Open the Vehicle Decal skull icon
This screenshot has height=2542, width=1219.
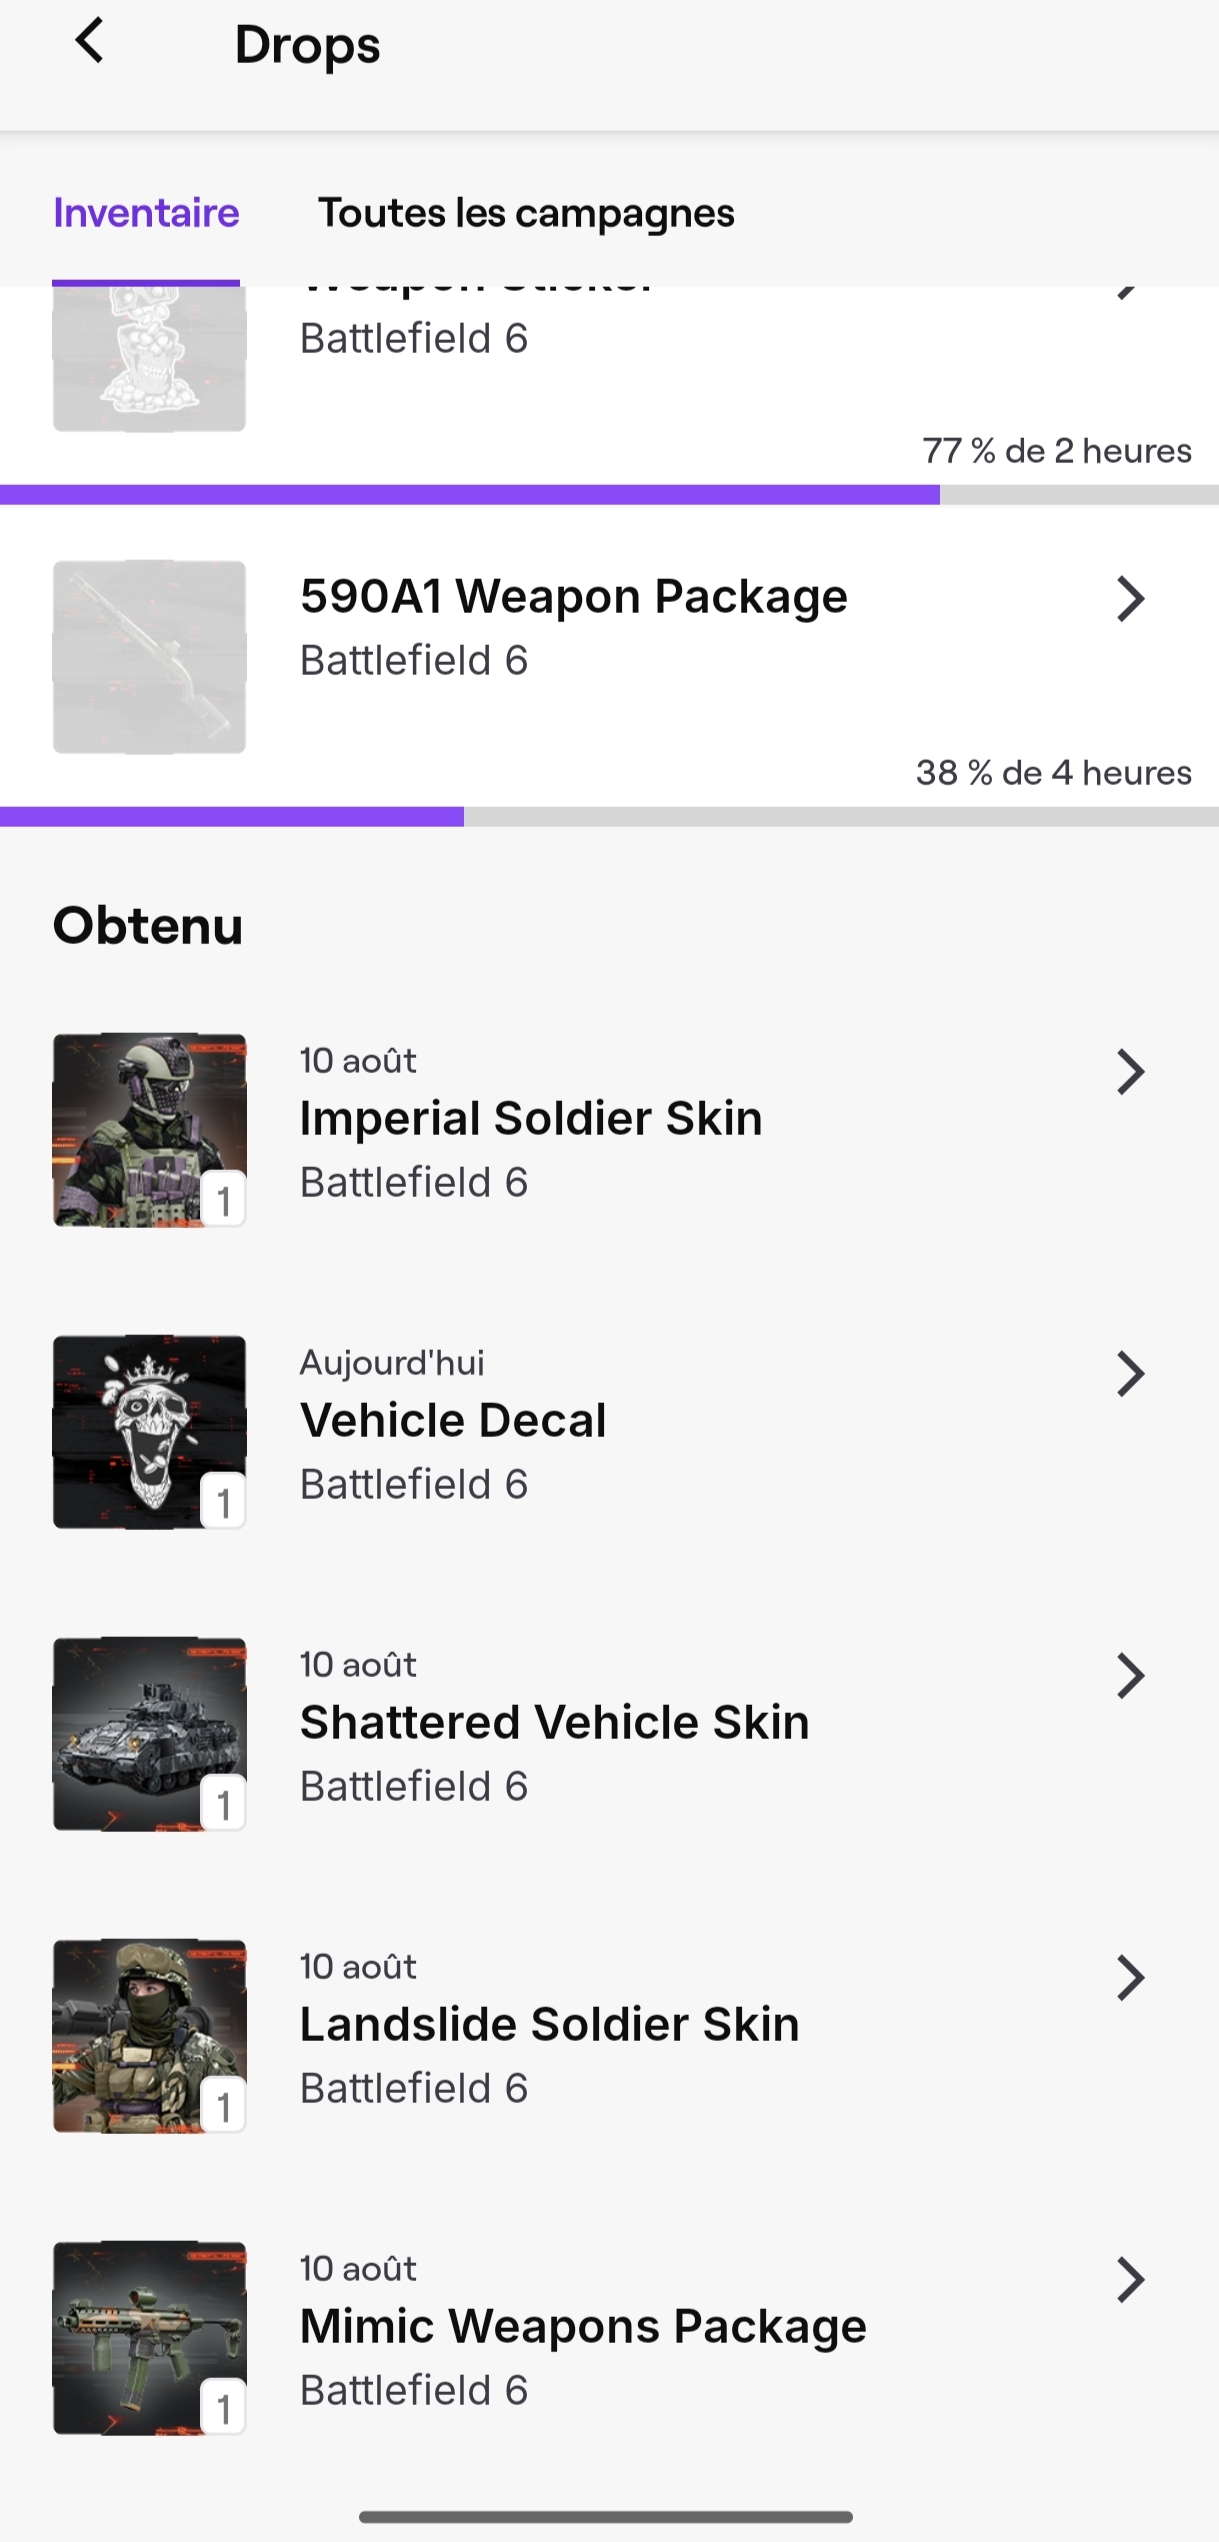coord(149,1432)
